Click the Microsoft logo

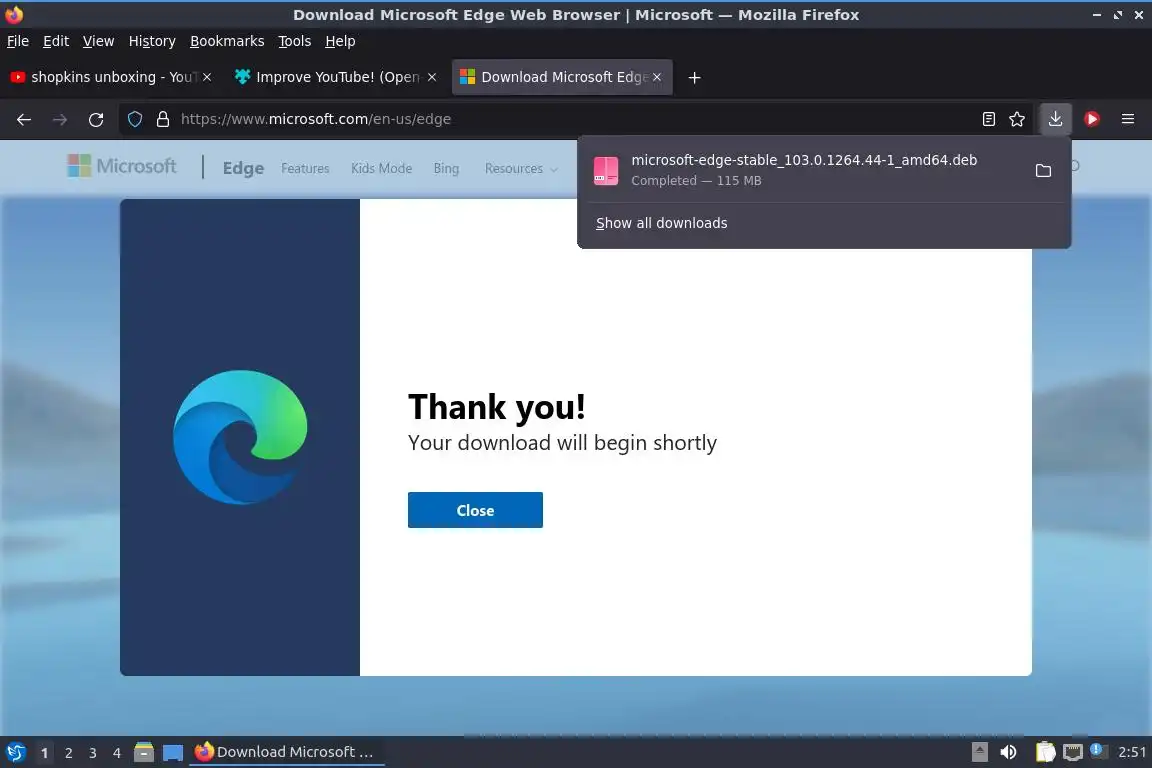click(x=122, y=166)
